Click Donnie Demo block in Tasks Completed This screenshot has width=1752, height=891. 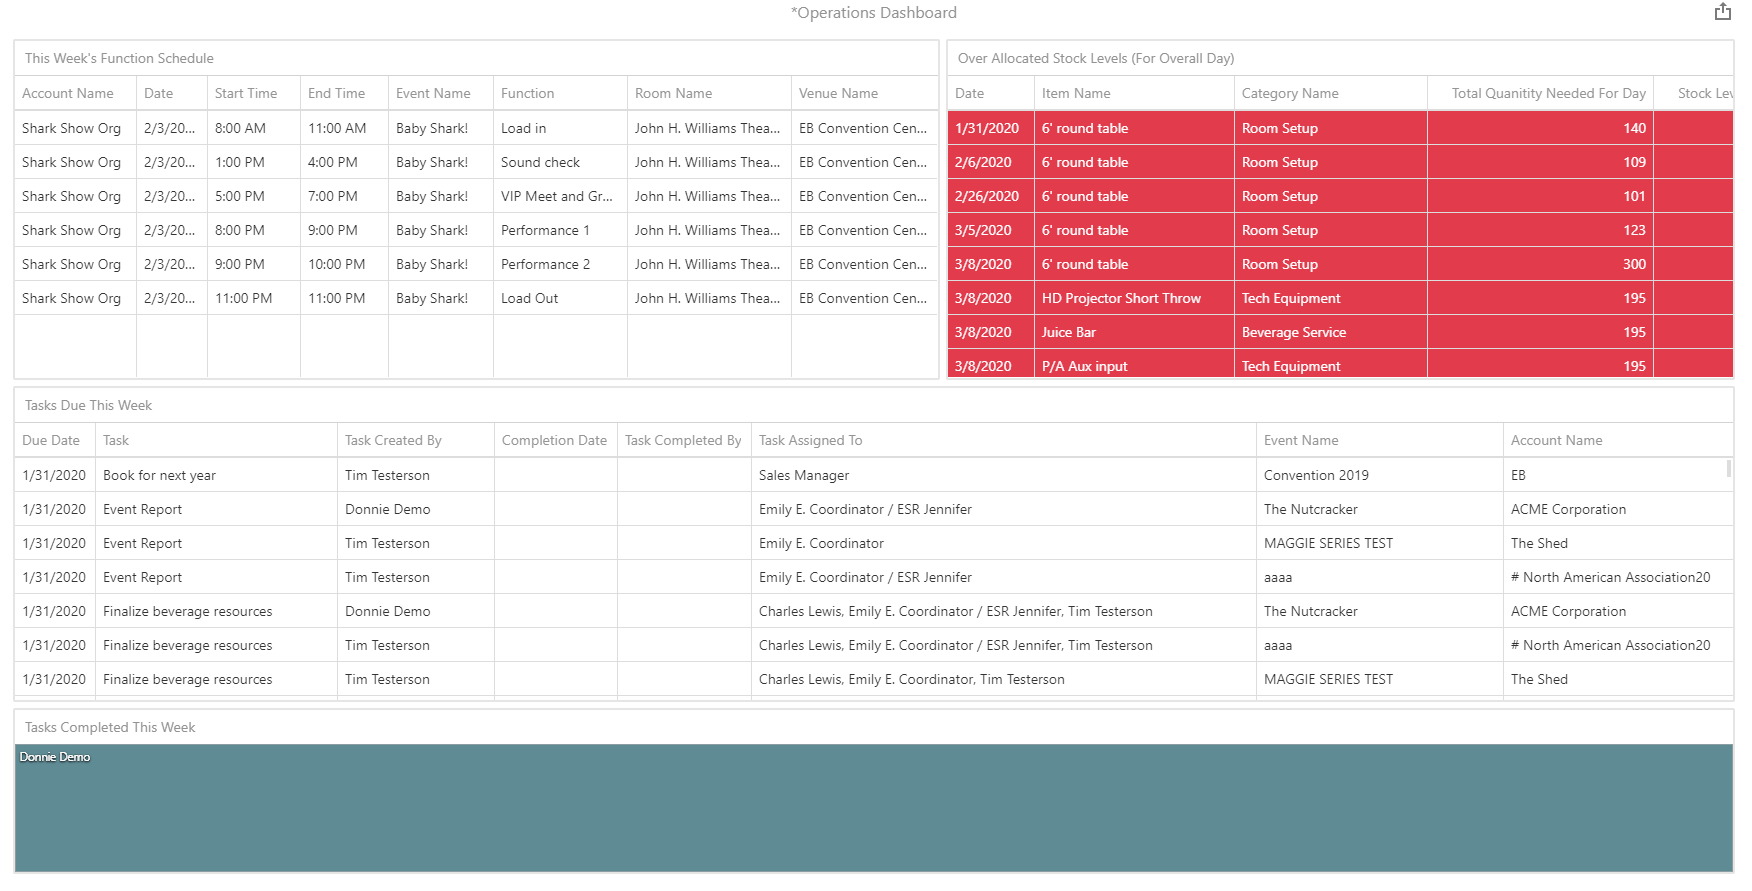873,808
